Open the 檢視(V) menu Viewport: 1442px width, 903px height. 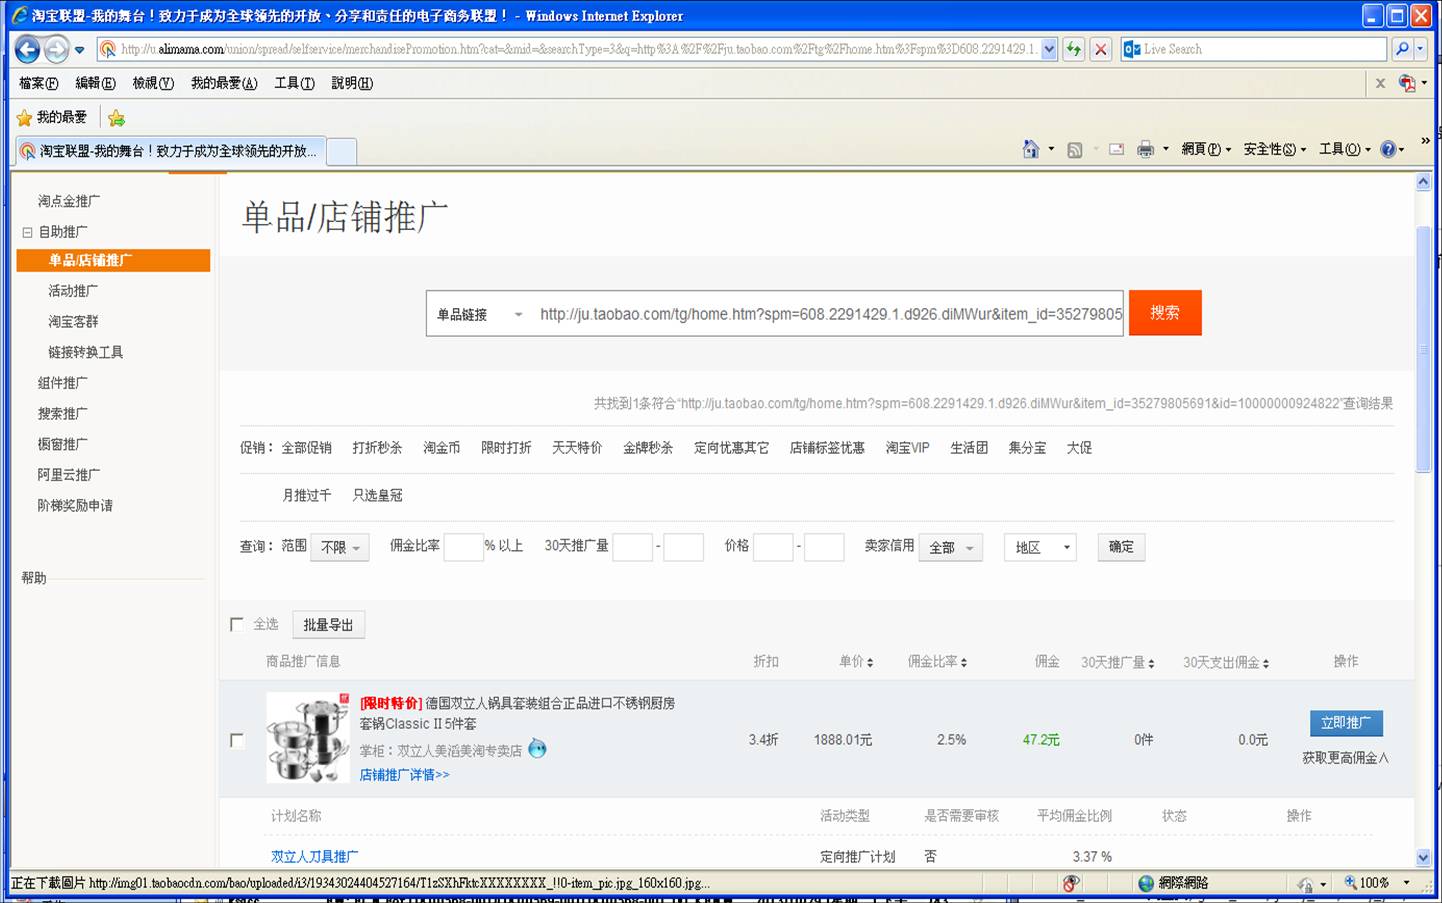point(153,83)
